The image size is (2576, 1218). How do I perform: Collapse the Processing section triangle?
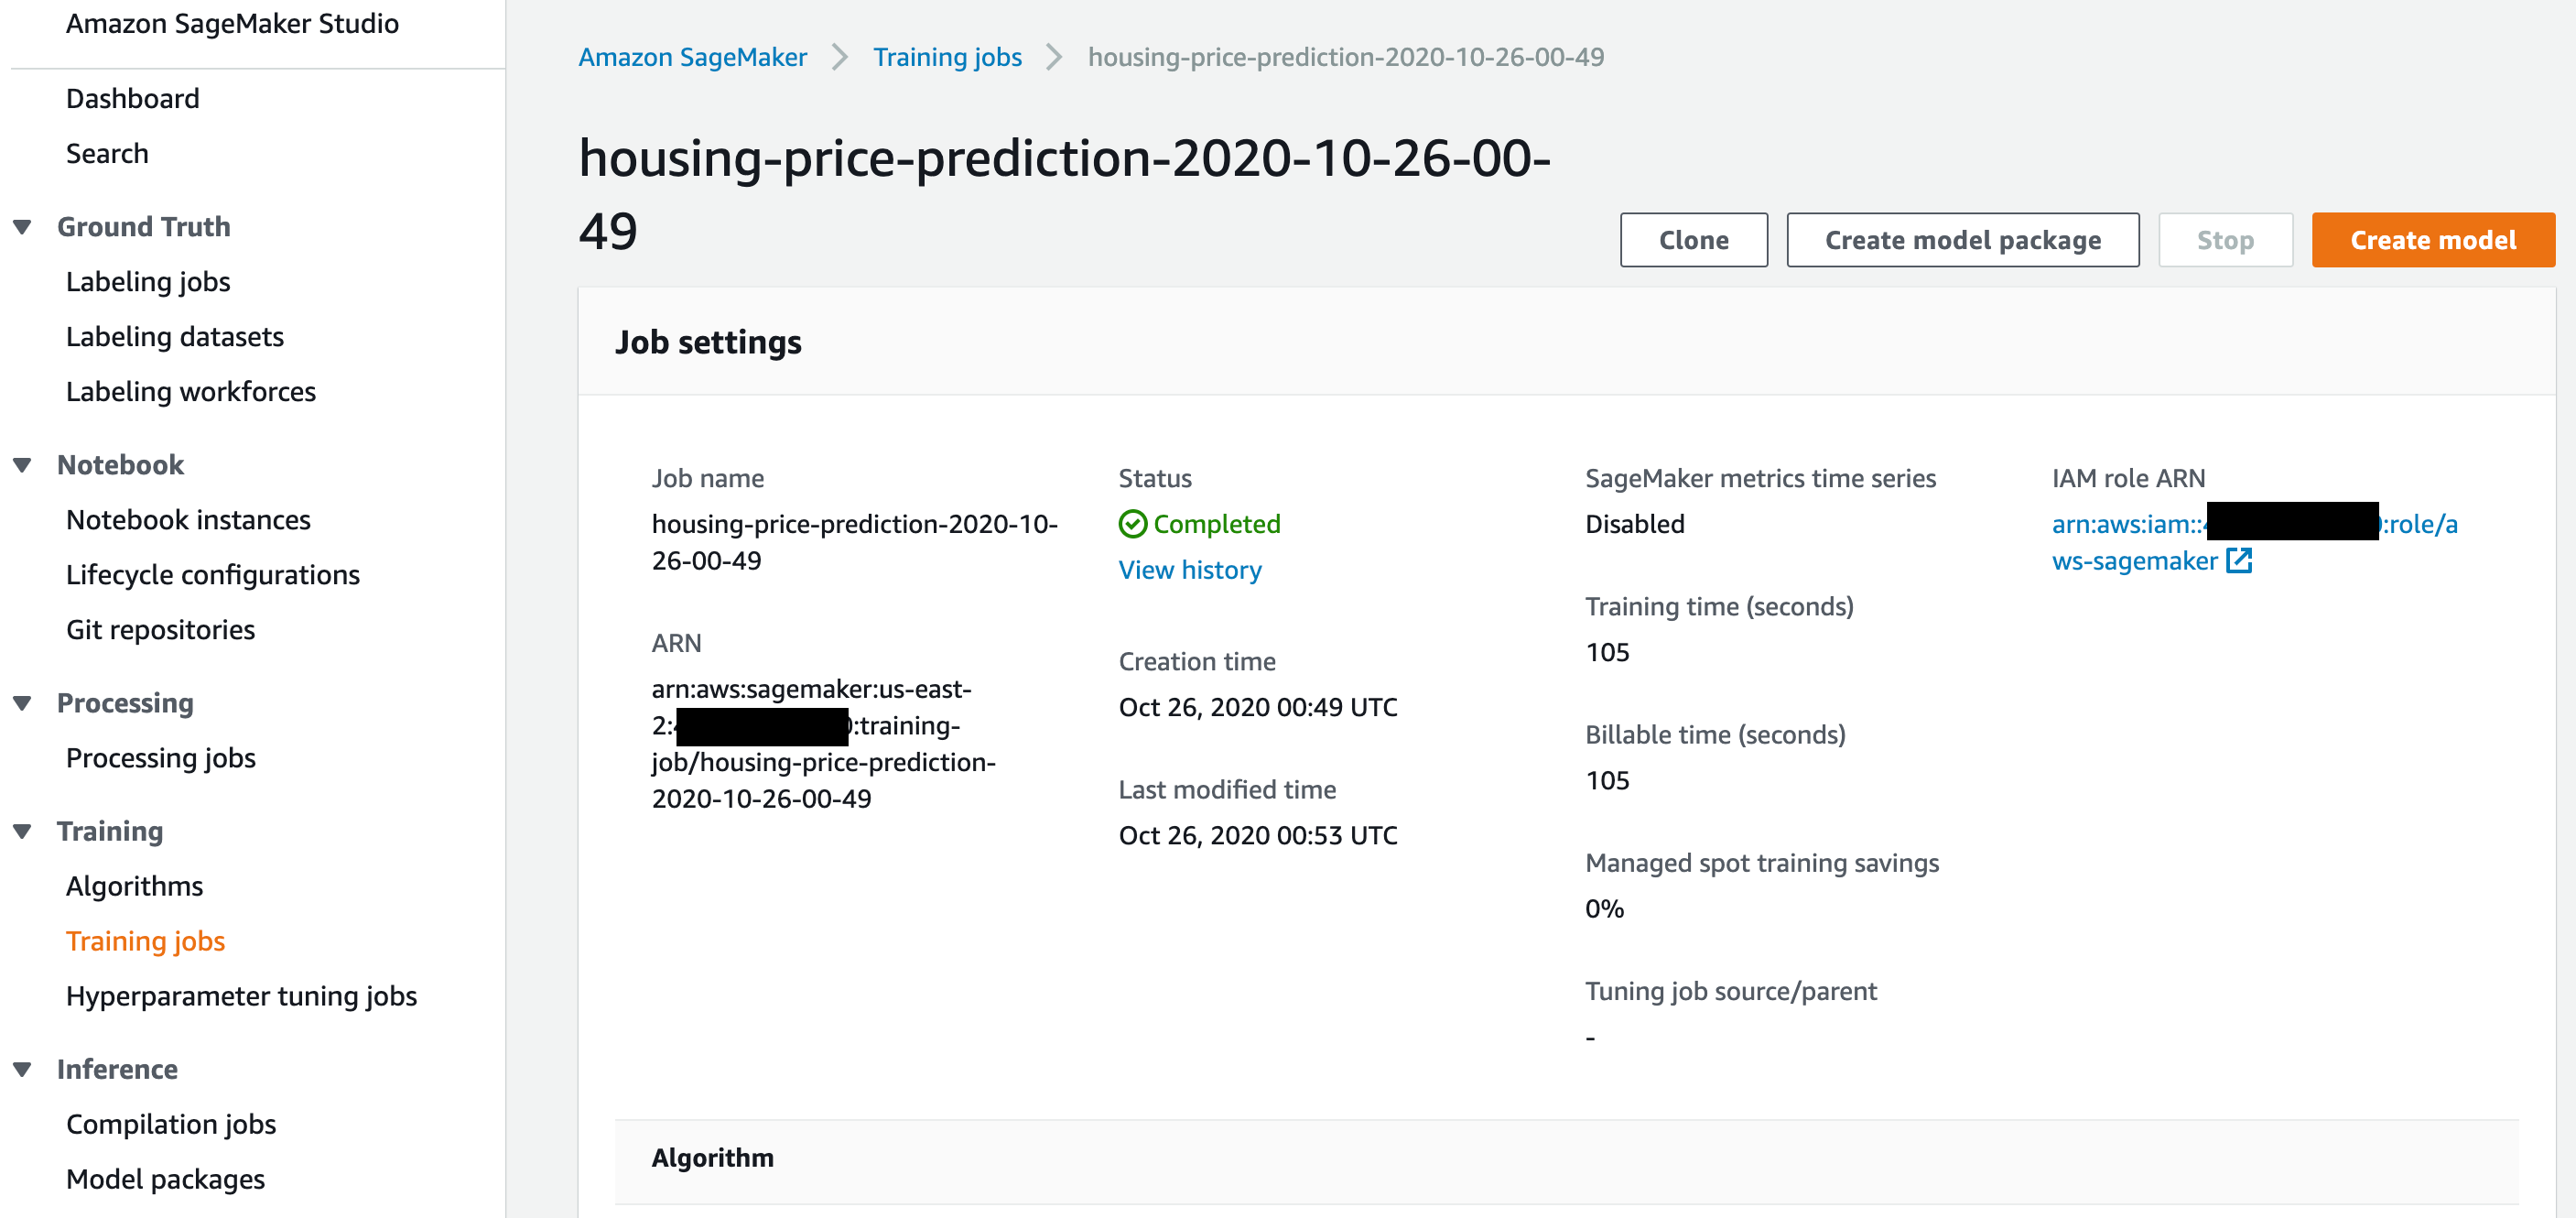(x=22, y=703)
